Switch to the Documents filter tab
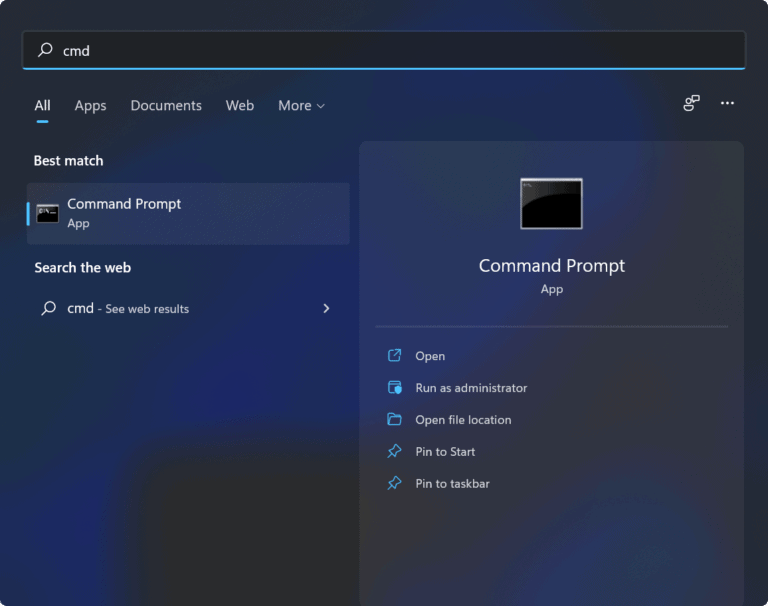 (166, 105)
